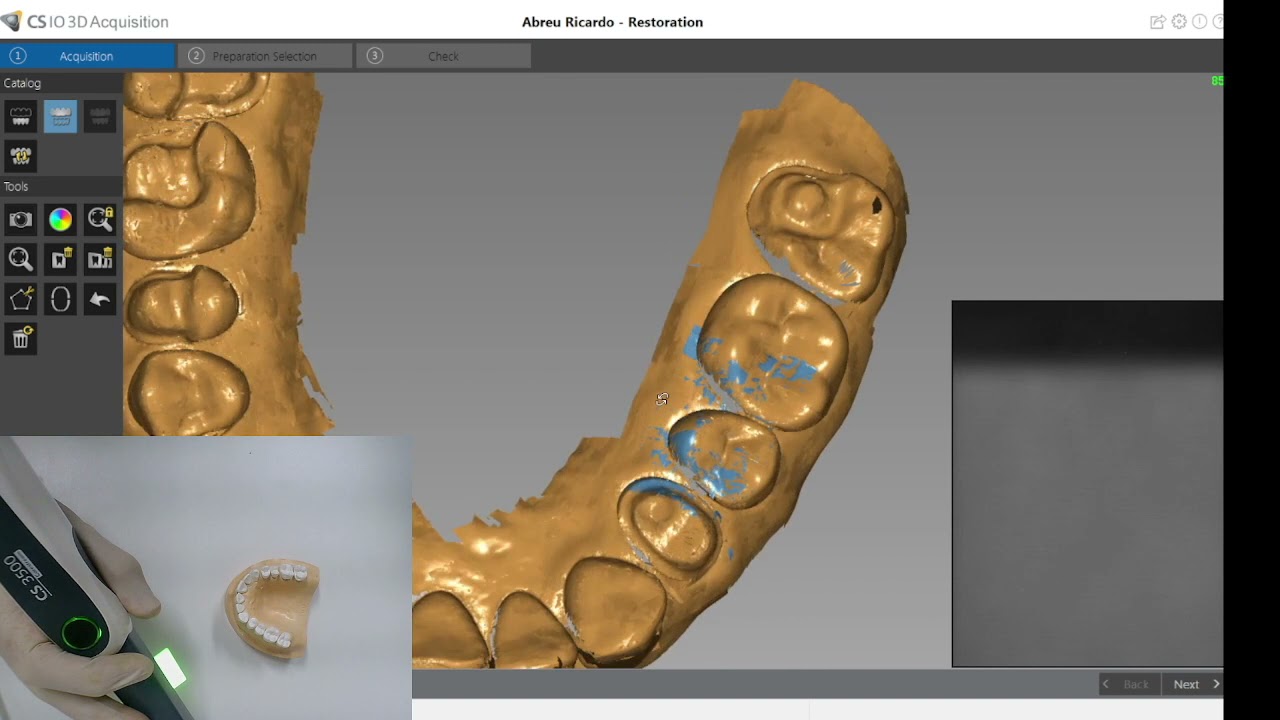
Task: Click the 'Abreu Ricardo - Restoration' title
Action: 612,22
